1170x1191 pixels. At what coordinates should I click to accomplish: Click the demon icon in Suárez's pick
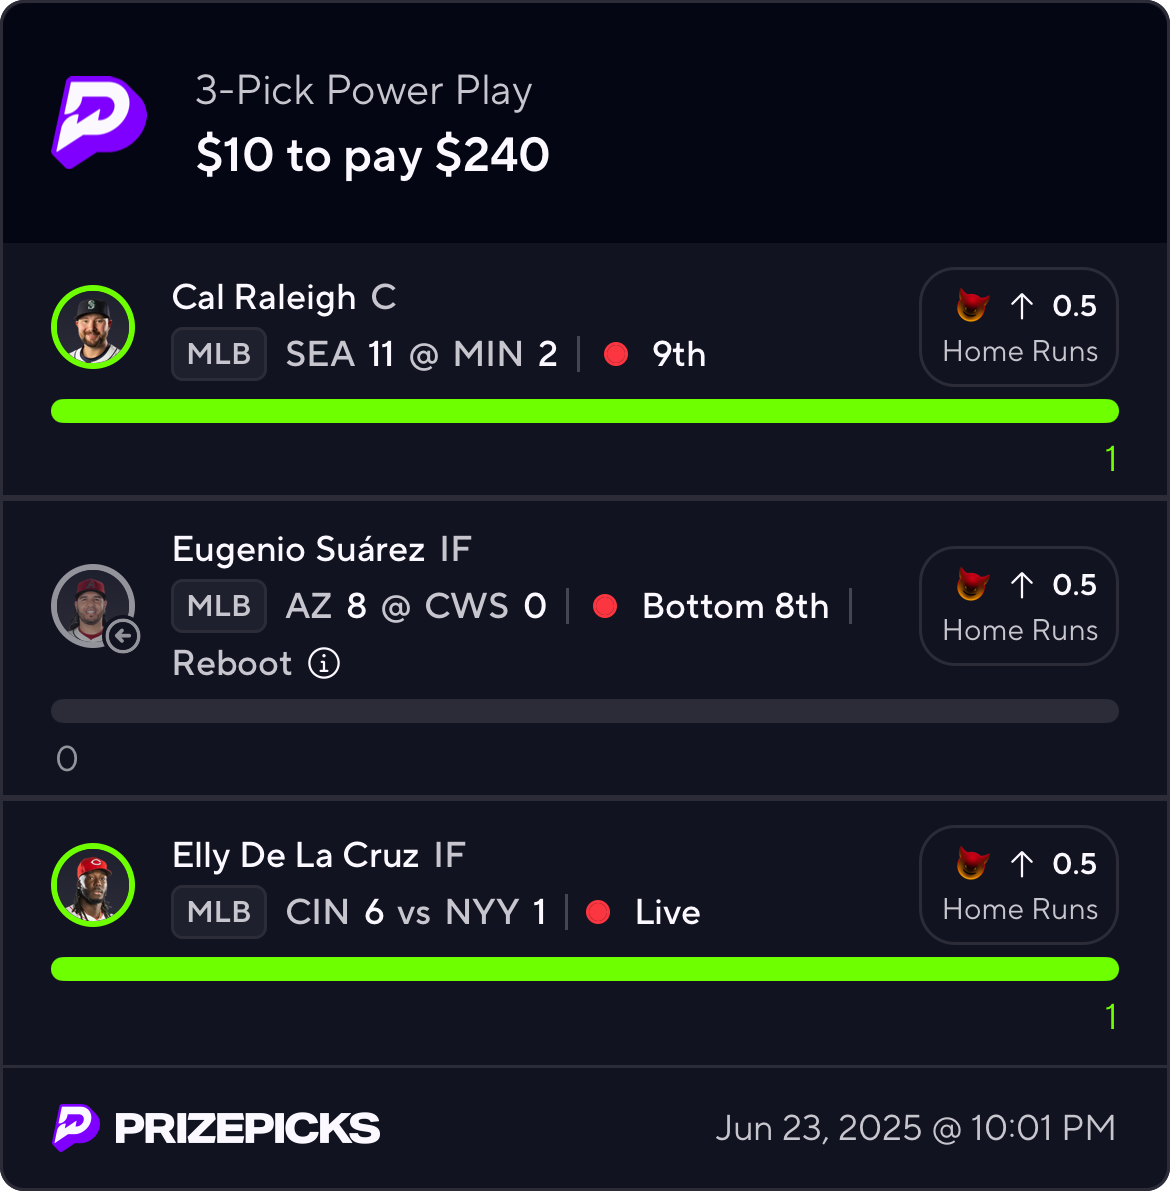pyautogui.click(x=972, y=584)
